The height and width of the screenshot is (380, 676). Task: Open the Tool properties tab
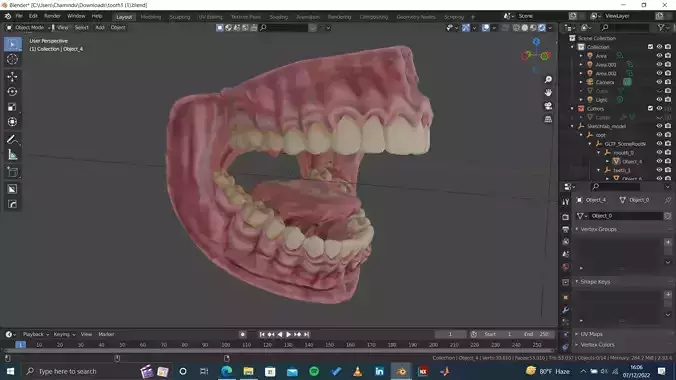point(566,202)
